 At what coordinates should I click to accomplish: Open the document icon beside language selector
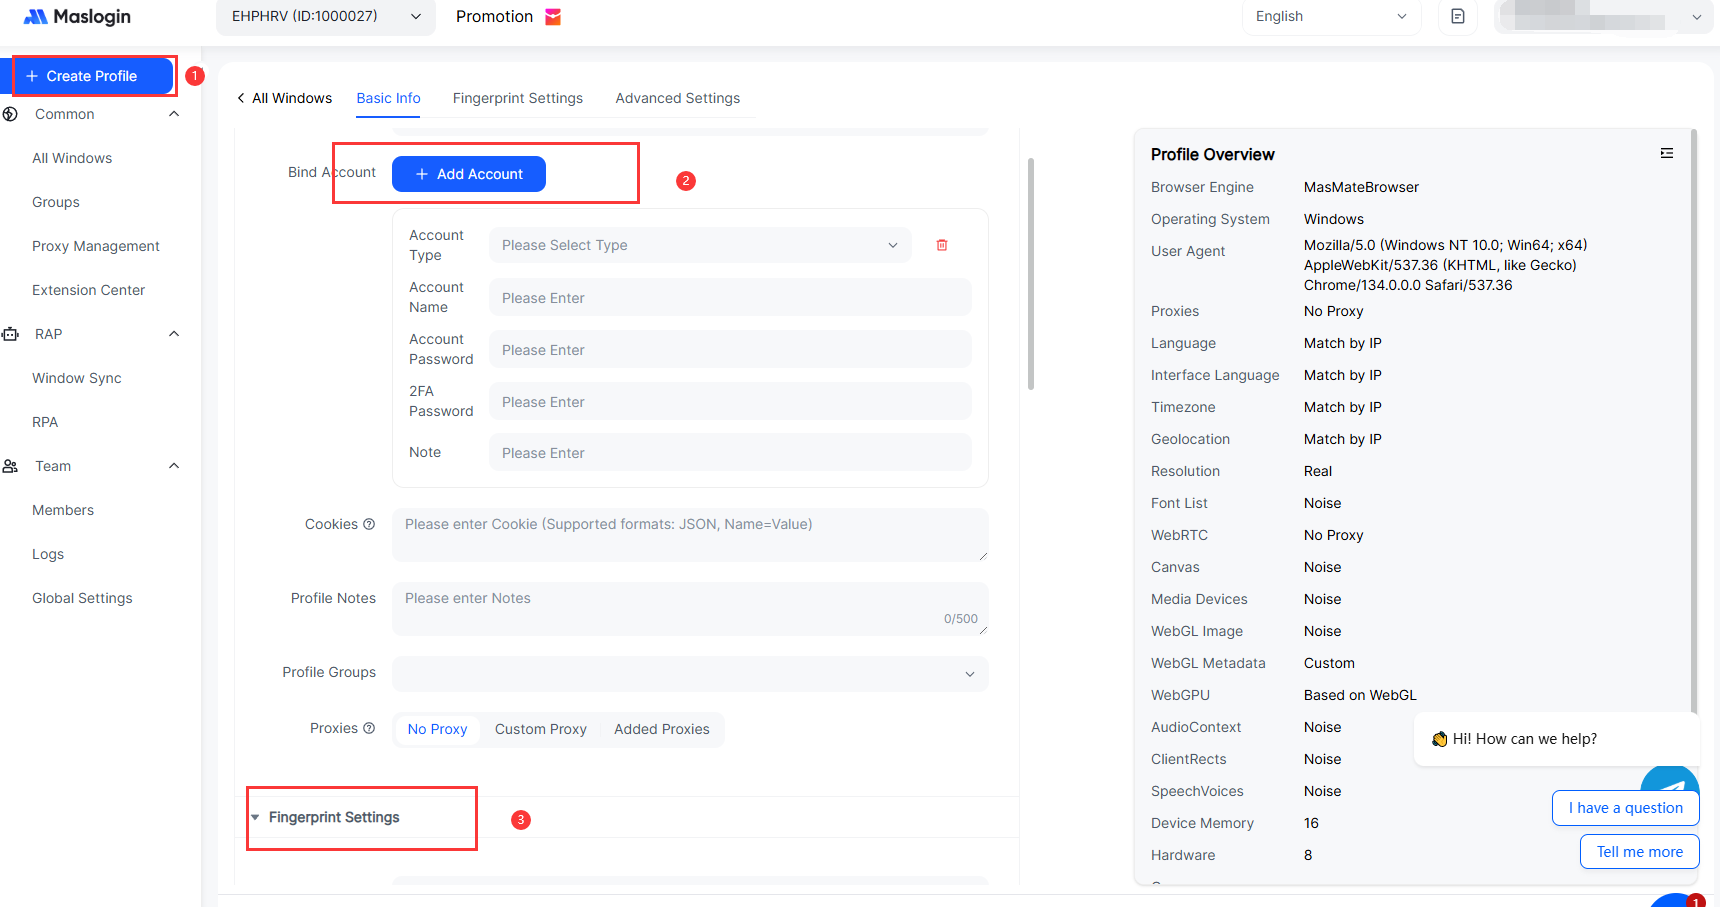pyautogui.click(x=1457, y=17)
